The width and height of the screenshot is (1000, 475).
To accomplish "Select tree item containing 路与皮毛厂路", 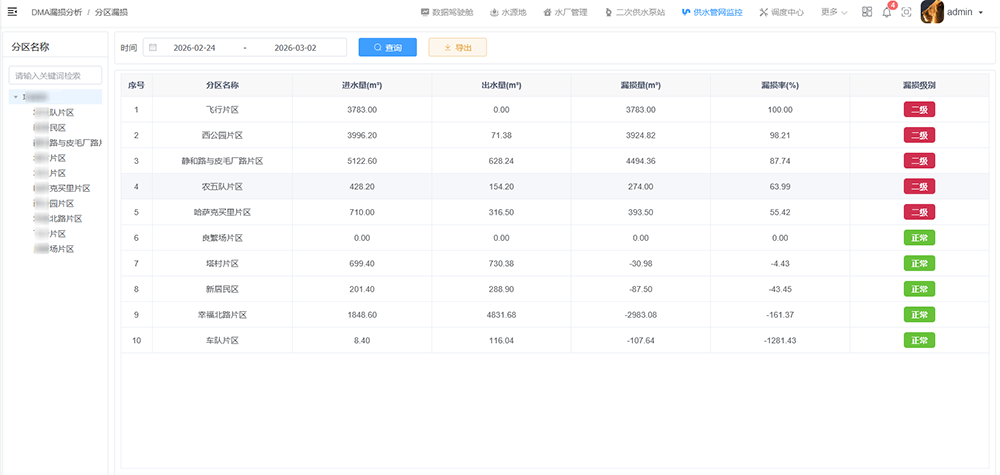I will tap(67, 143).
